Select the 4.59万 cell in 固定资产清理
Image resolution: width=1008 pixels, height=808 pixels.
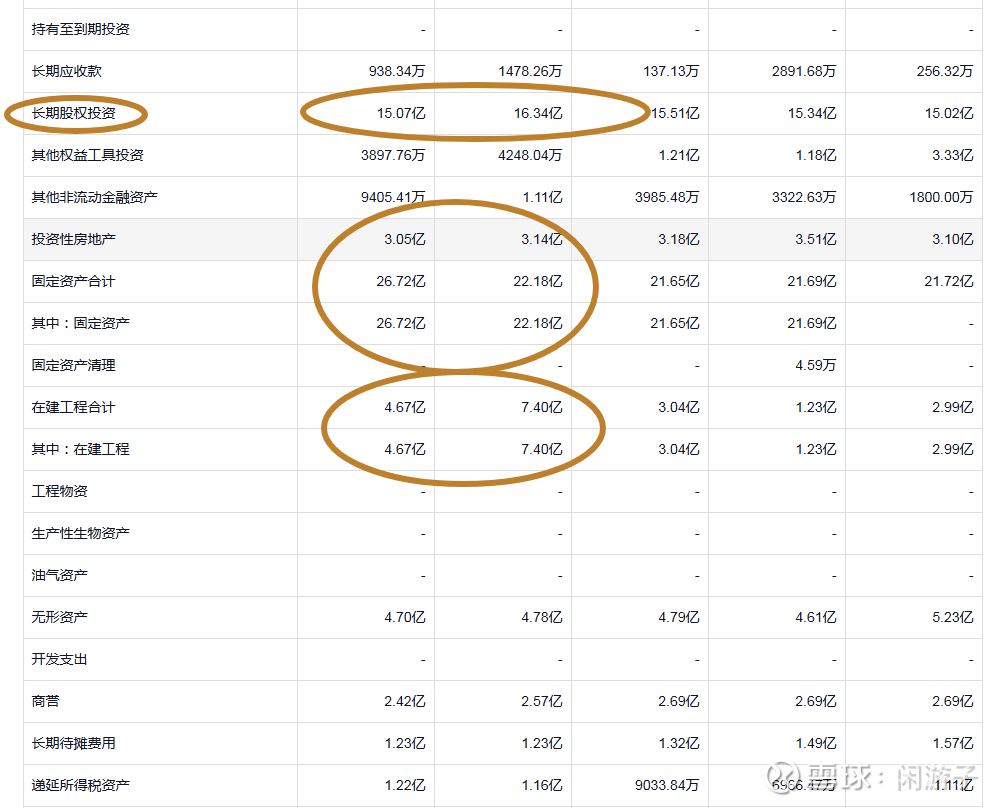click(815, 366)
